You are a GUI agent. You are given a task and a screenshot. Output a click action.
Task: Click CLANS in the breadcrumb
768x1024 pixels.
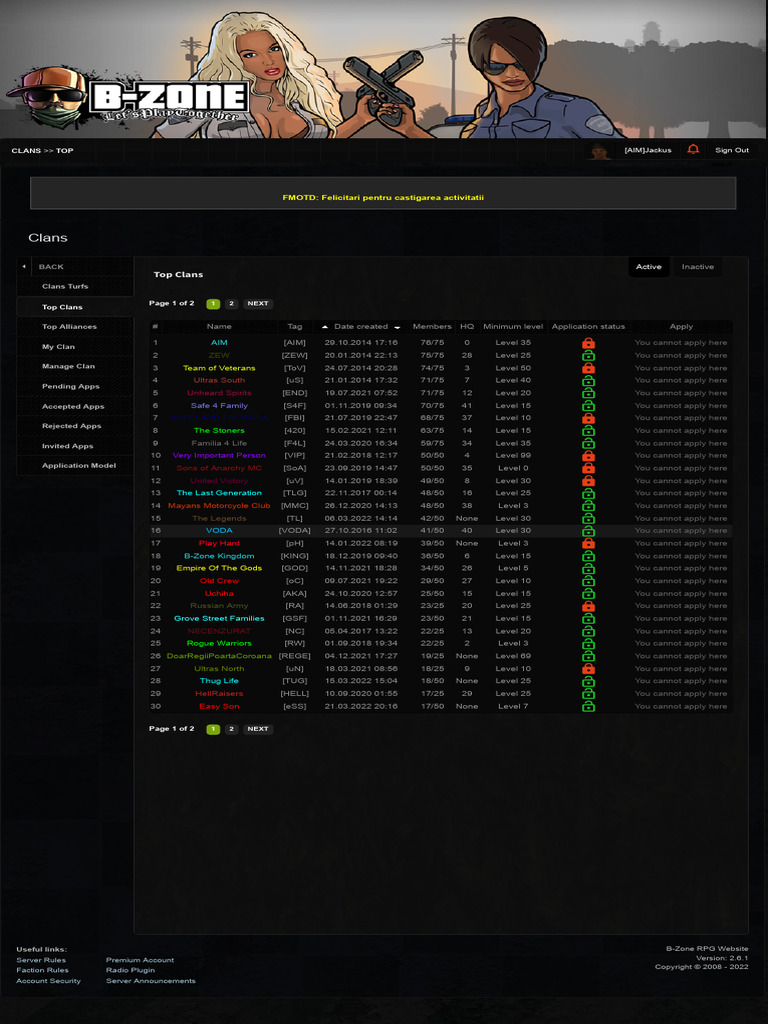pos(26,151)
